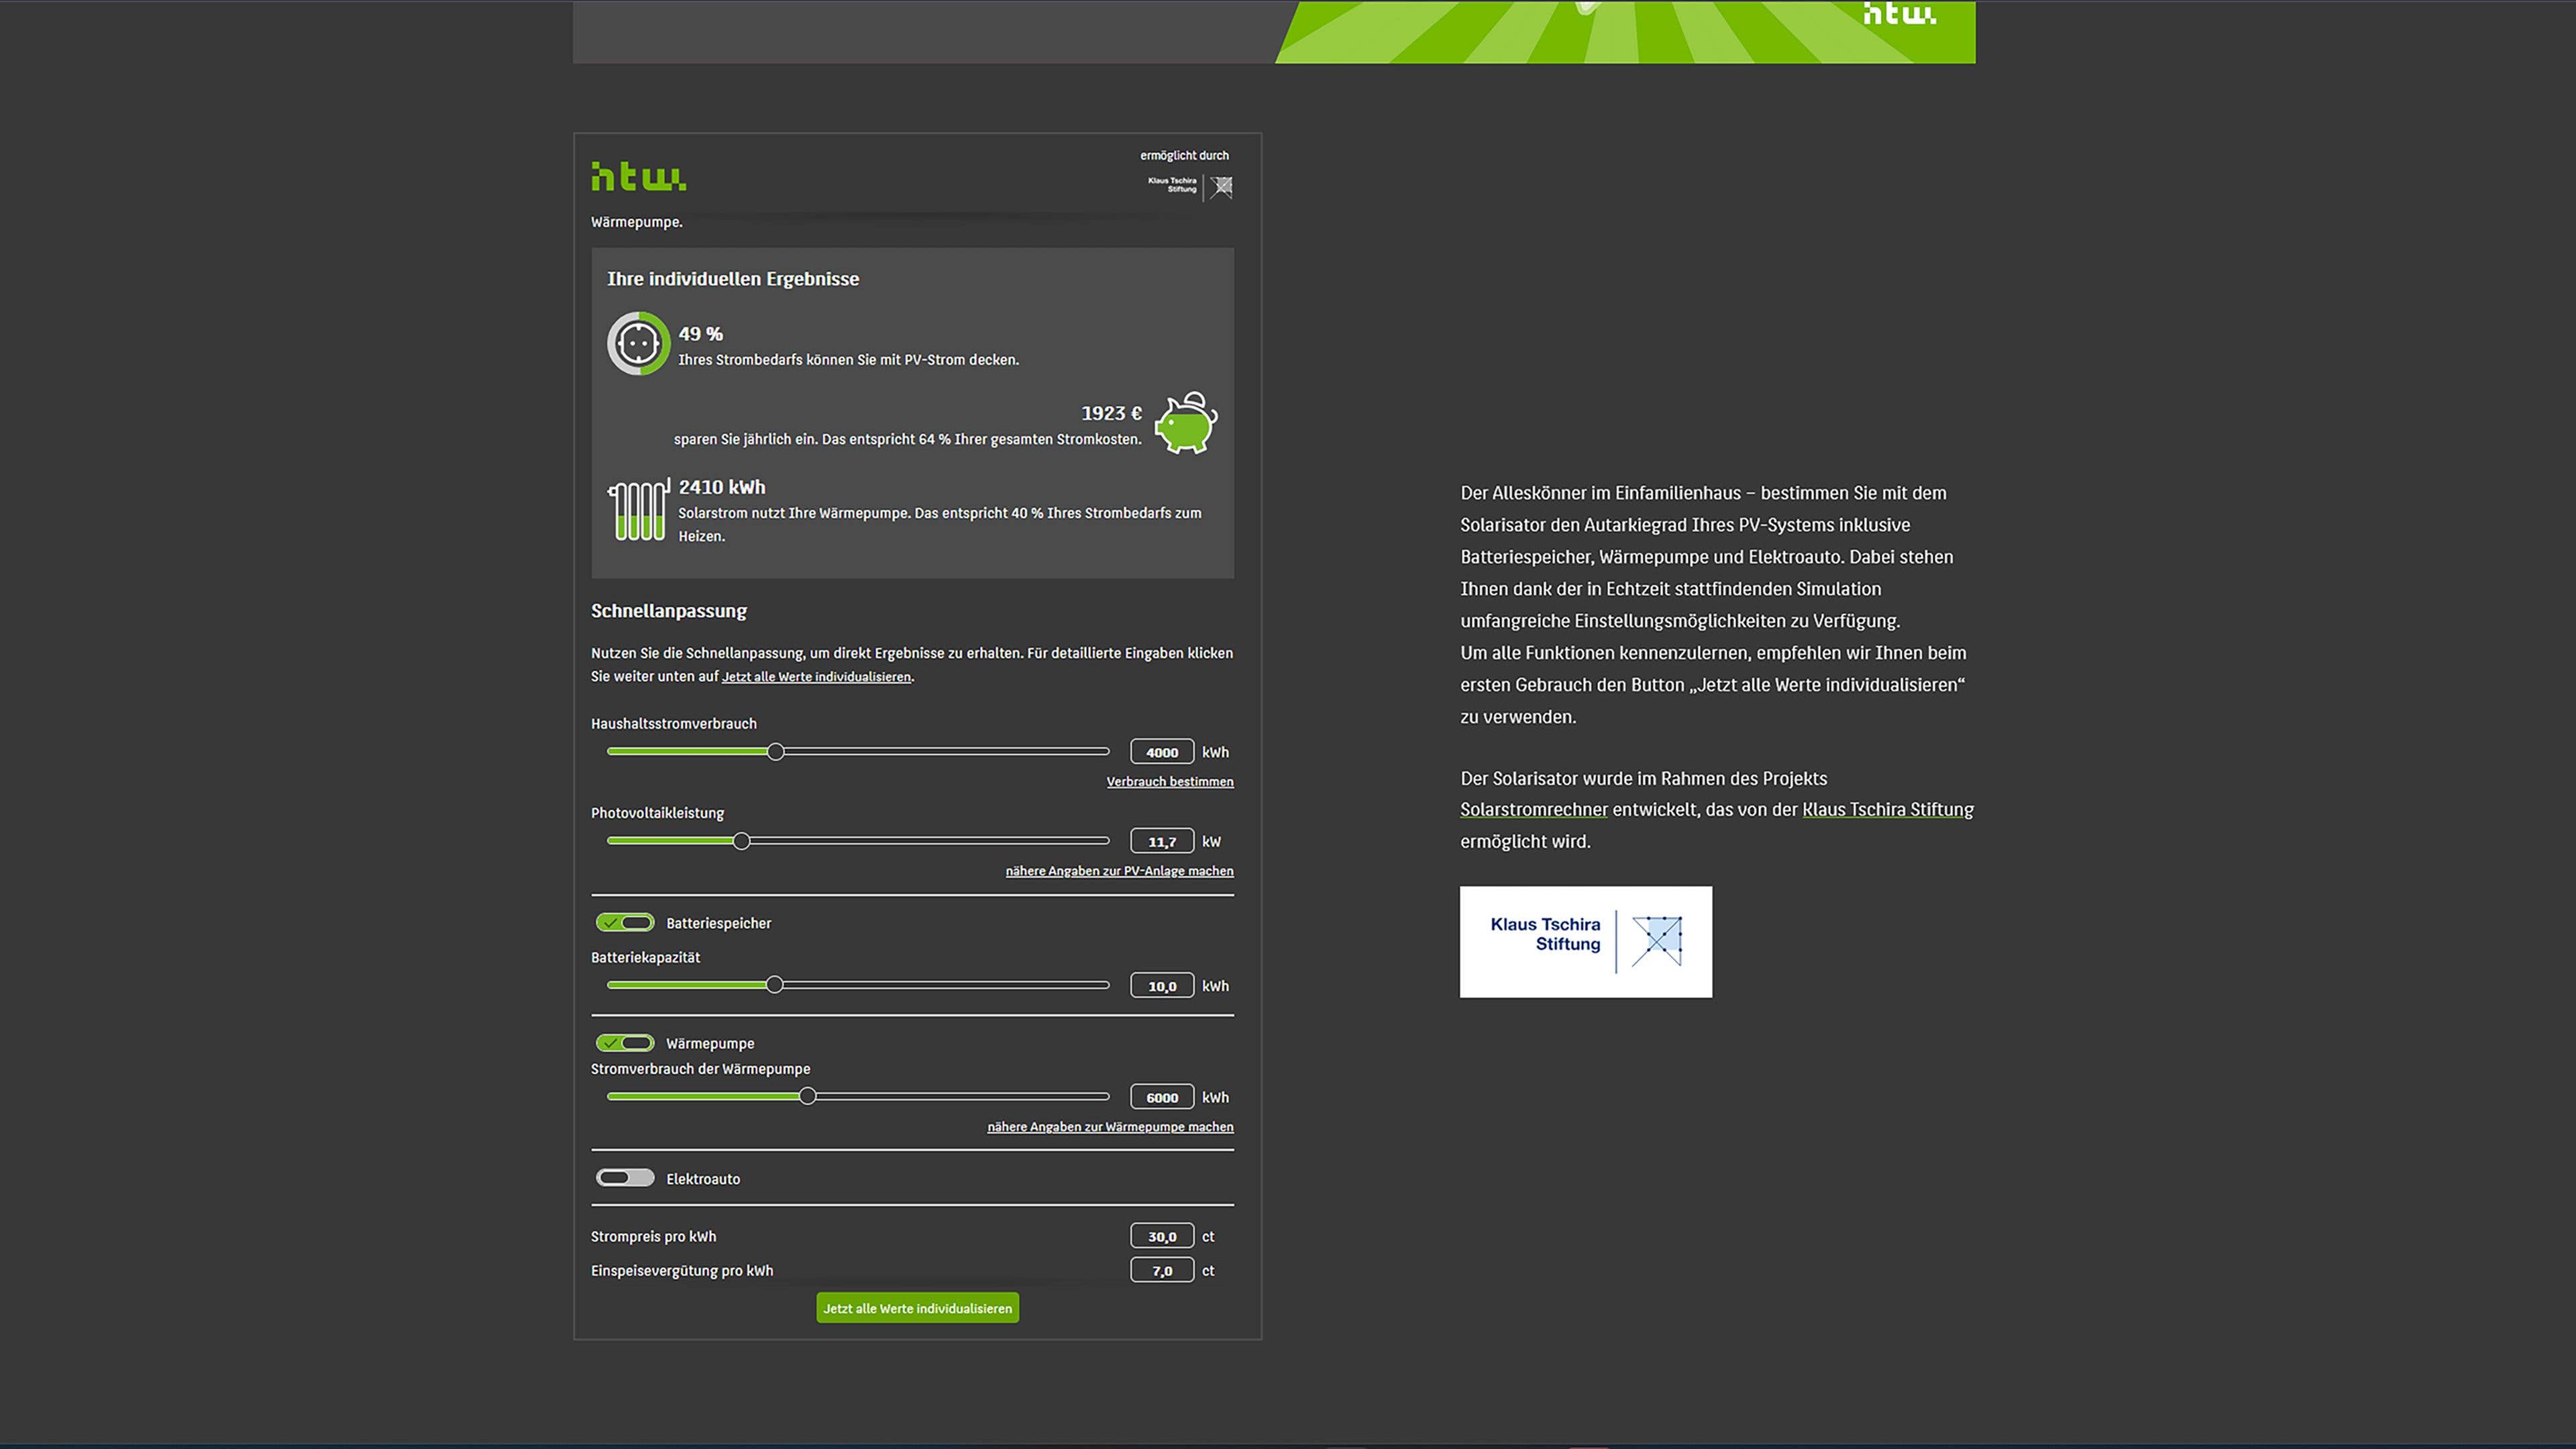Click the white htw logo in top banner

[x=1899, y=14]
